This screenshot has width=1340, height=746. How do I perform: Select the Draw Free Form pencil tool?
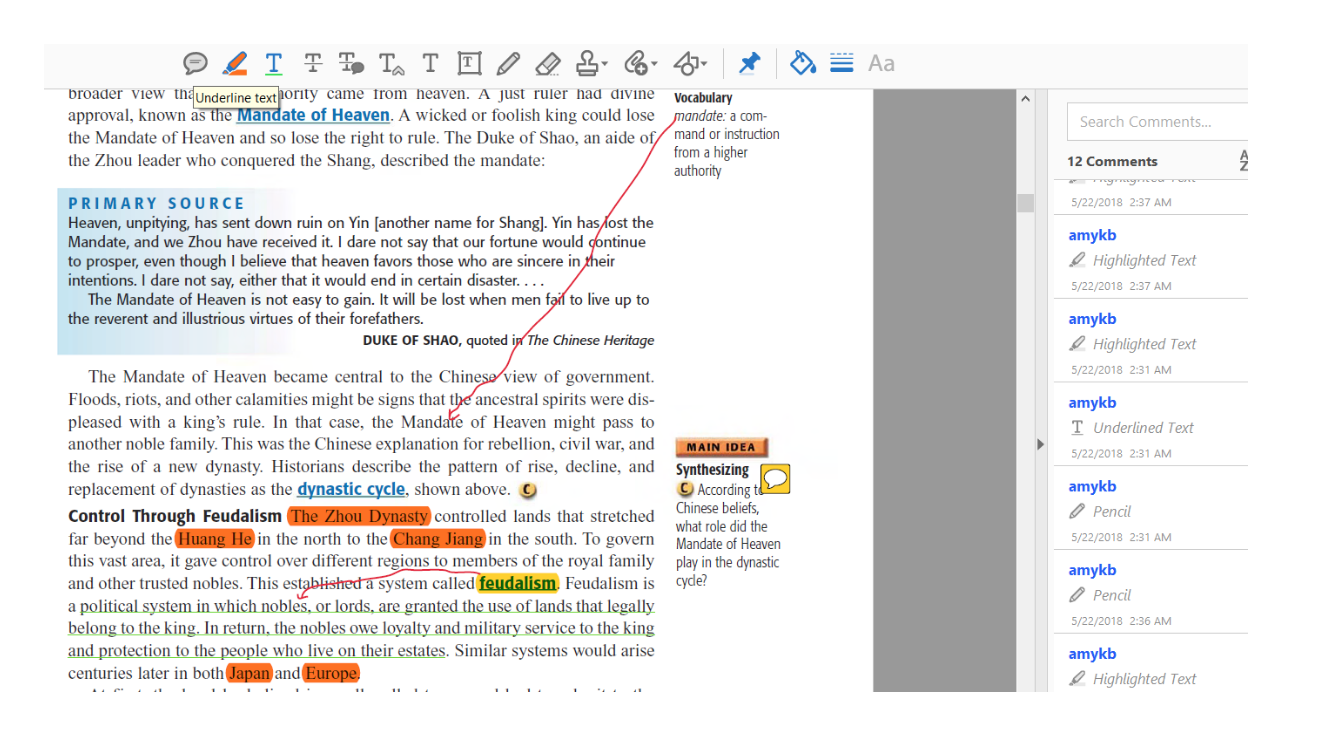click(508, 63)
